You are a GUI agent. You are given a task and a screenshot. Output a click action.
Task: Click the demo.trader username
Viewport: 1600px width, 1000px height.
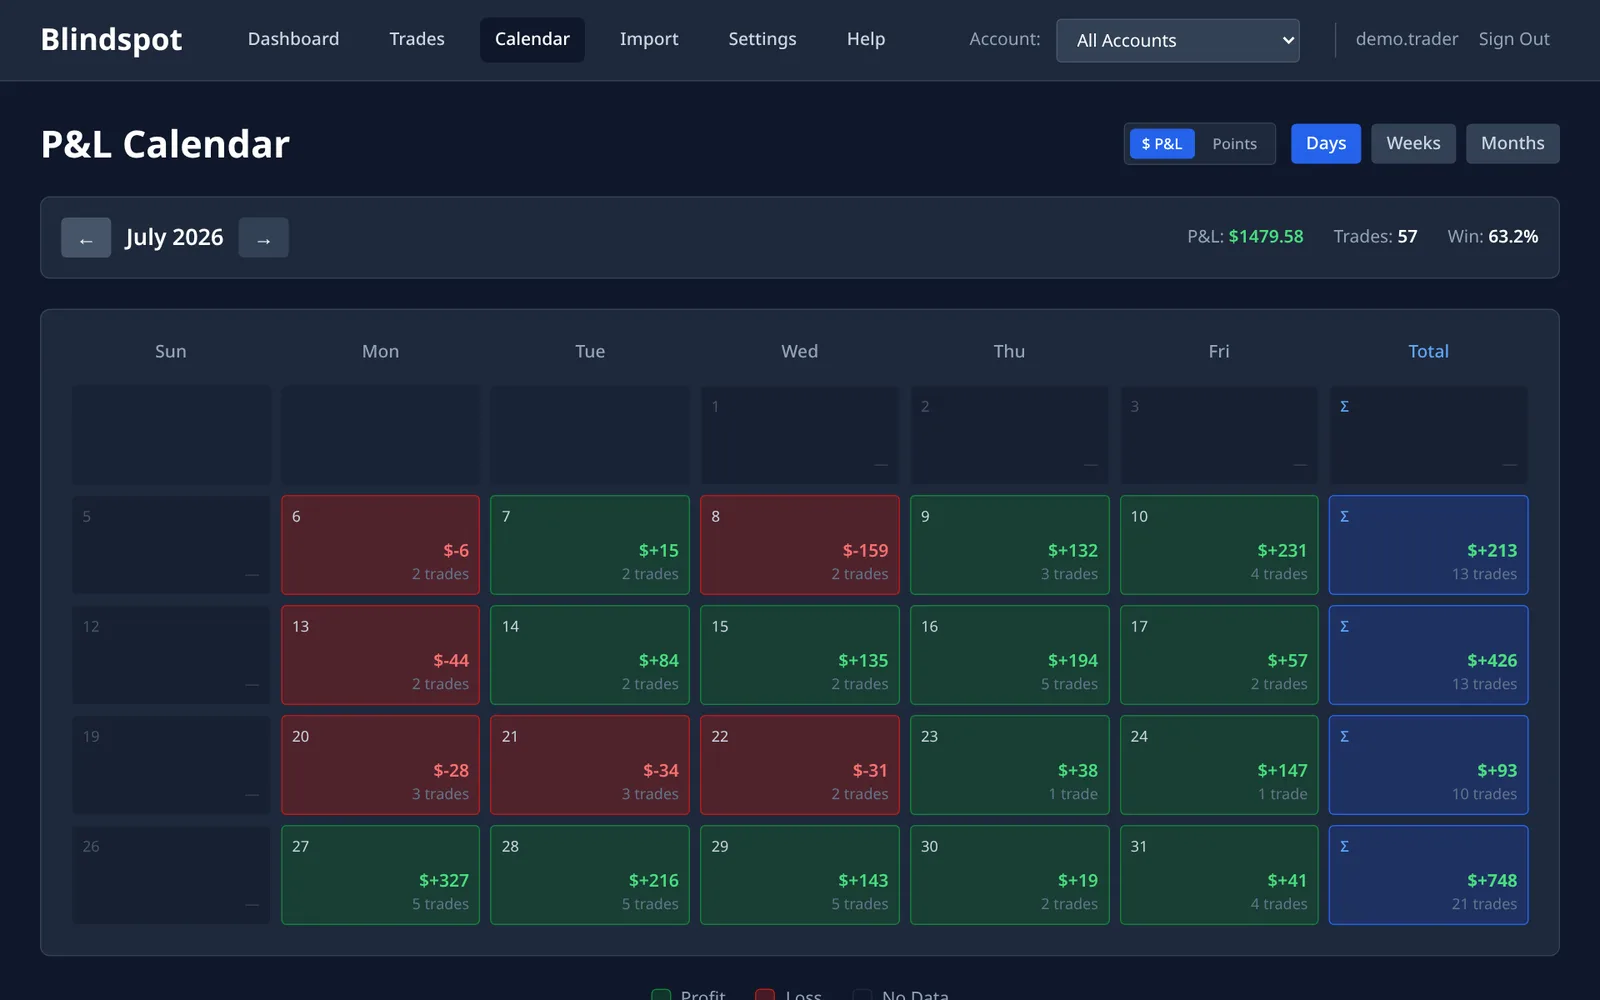(x=1407, y=40)
